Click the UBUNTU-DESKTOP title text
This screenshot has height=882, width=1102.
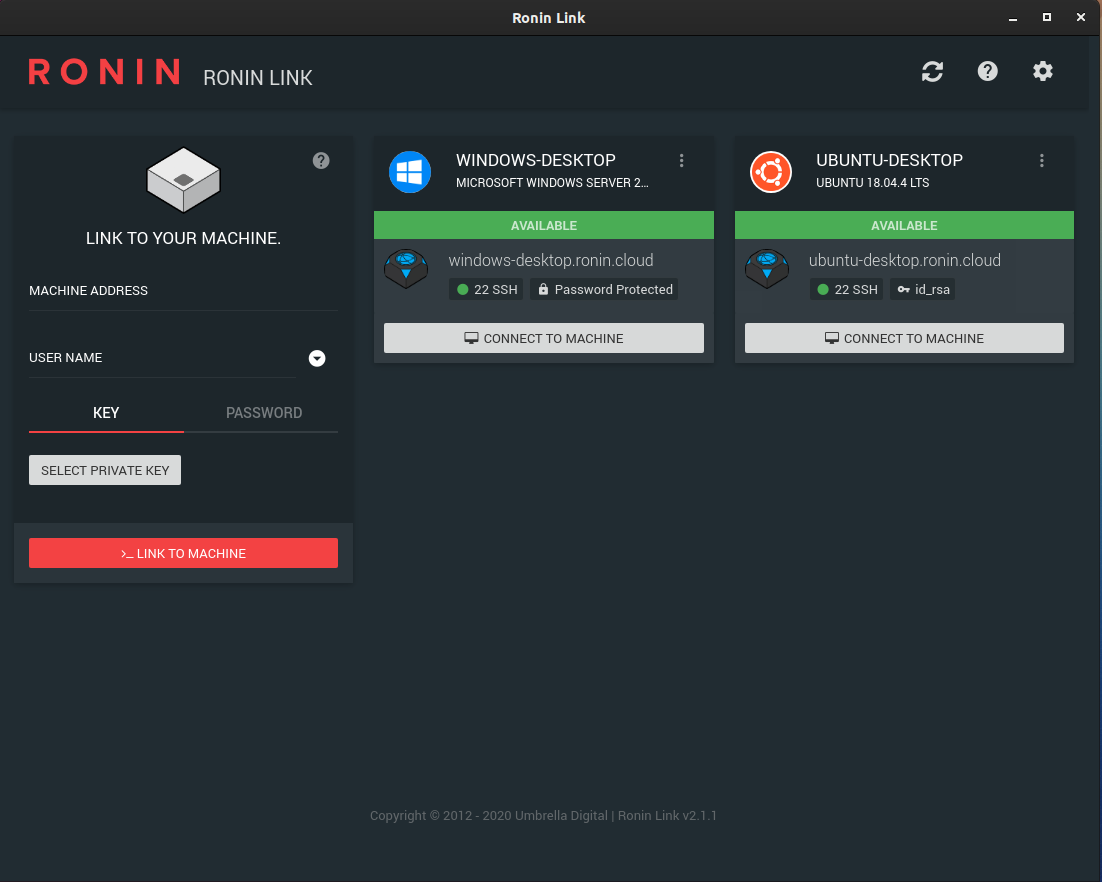tap(889, 160)
